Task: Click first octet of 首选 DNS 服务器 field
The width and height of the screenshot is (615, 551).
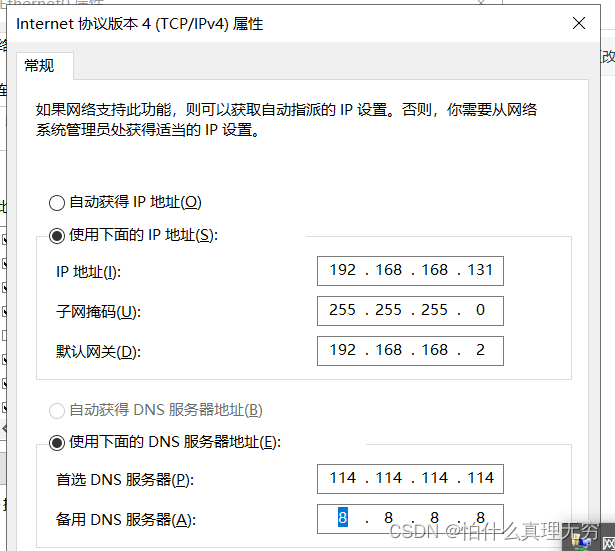Action: point(343,478)
